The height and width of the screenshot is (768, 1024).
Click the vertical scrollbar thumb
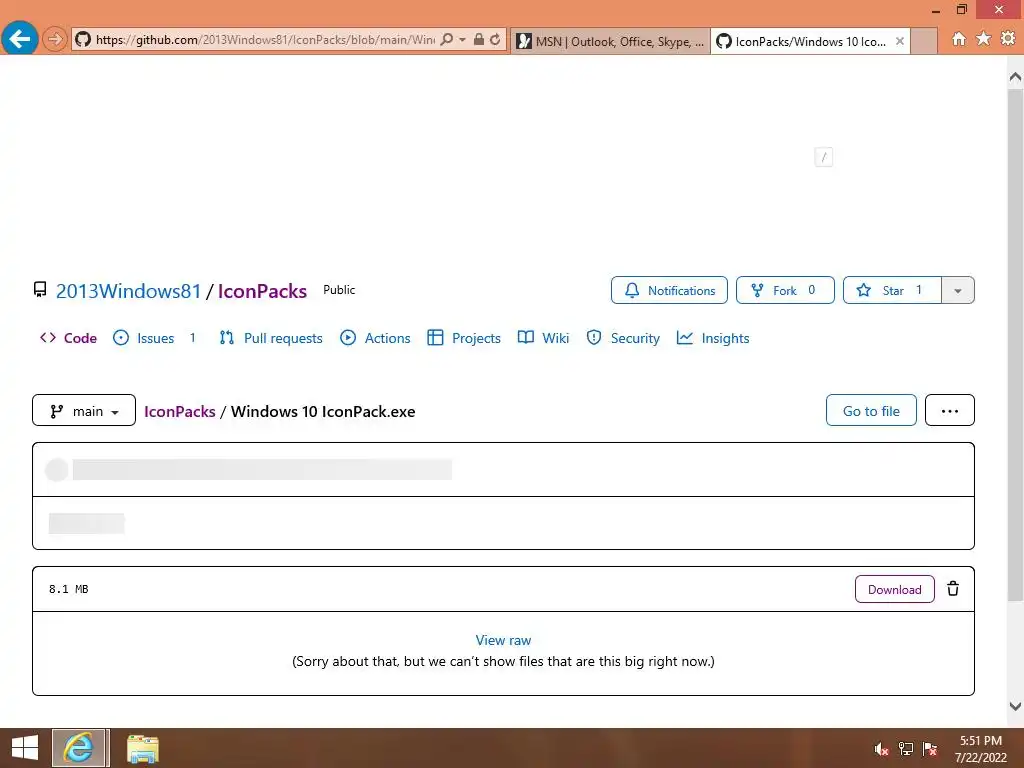(x=1015, y=345)
